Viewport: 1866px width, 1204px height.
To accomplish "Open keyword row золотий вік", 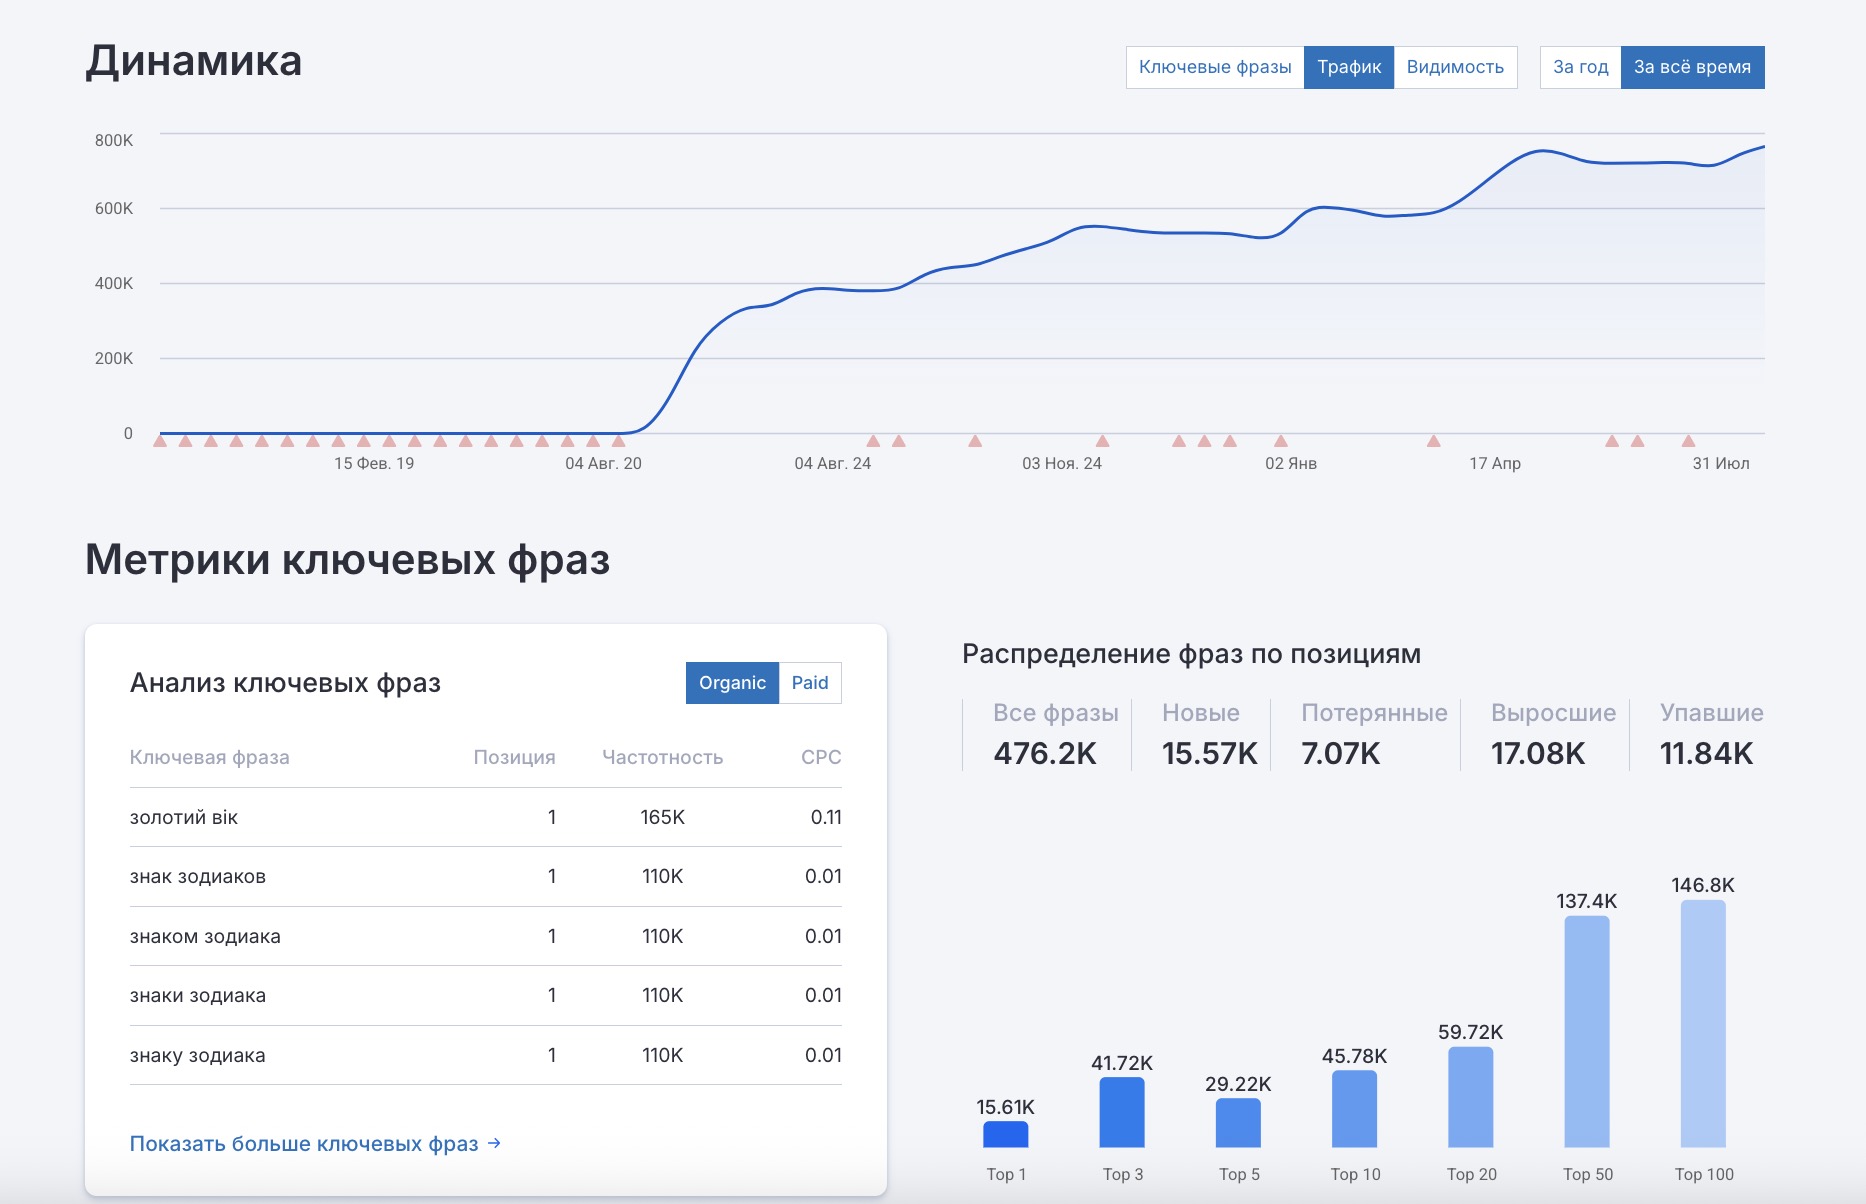I will [x=184, y=817].
